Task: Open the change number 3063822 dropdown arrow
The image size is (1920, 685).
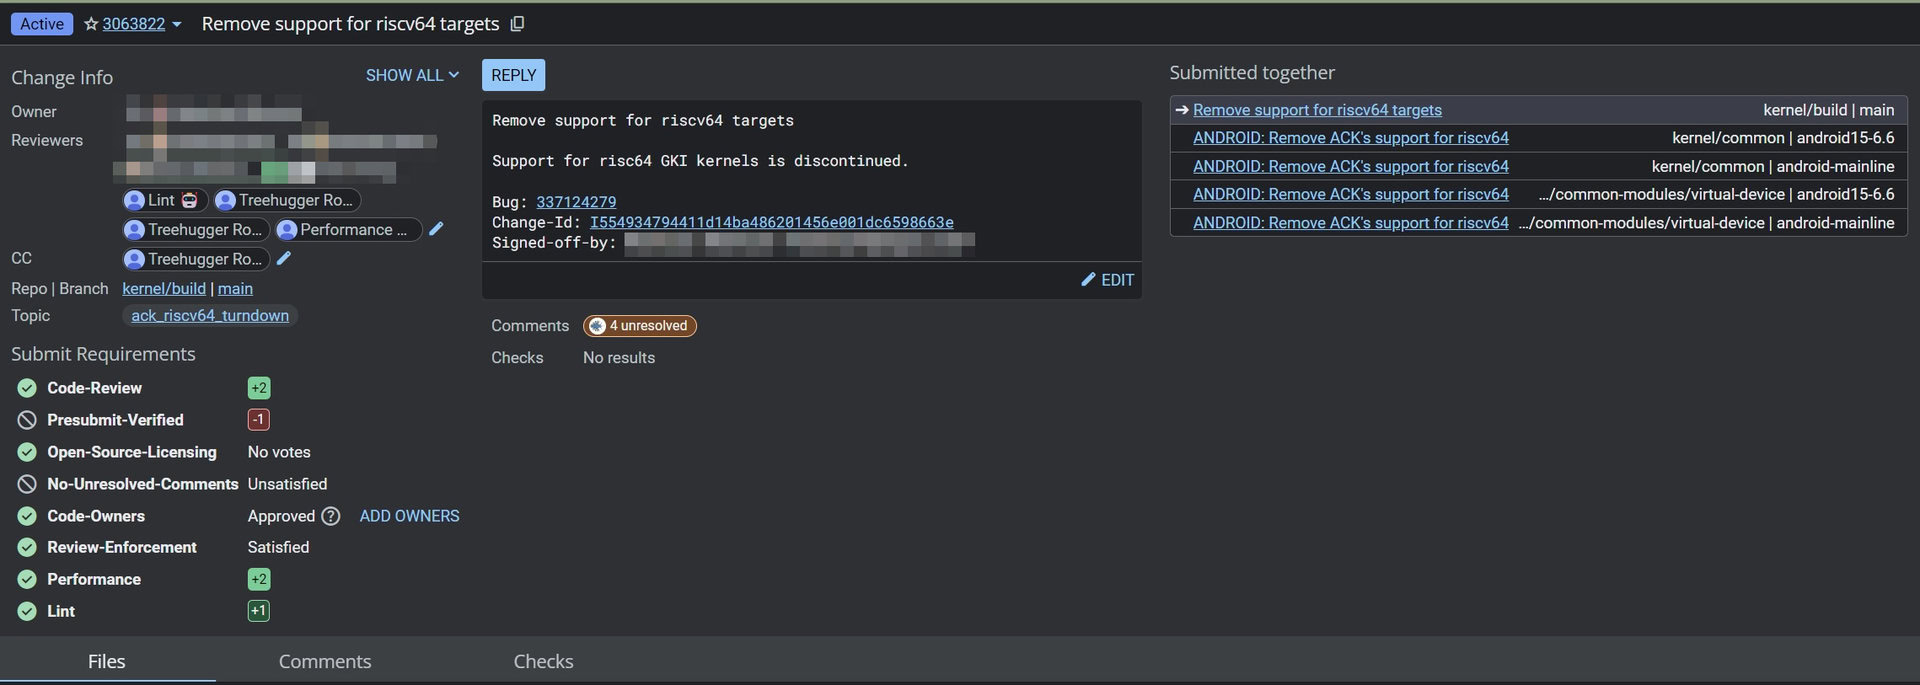Action: pyautogui.click(x=177, y=25)
